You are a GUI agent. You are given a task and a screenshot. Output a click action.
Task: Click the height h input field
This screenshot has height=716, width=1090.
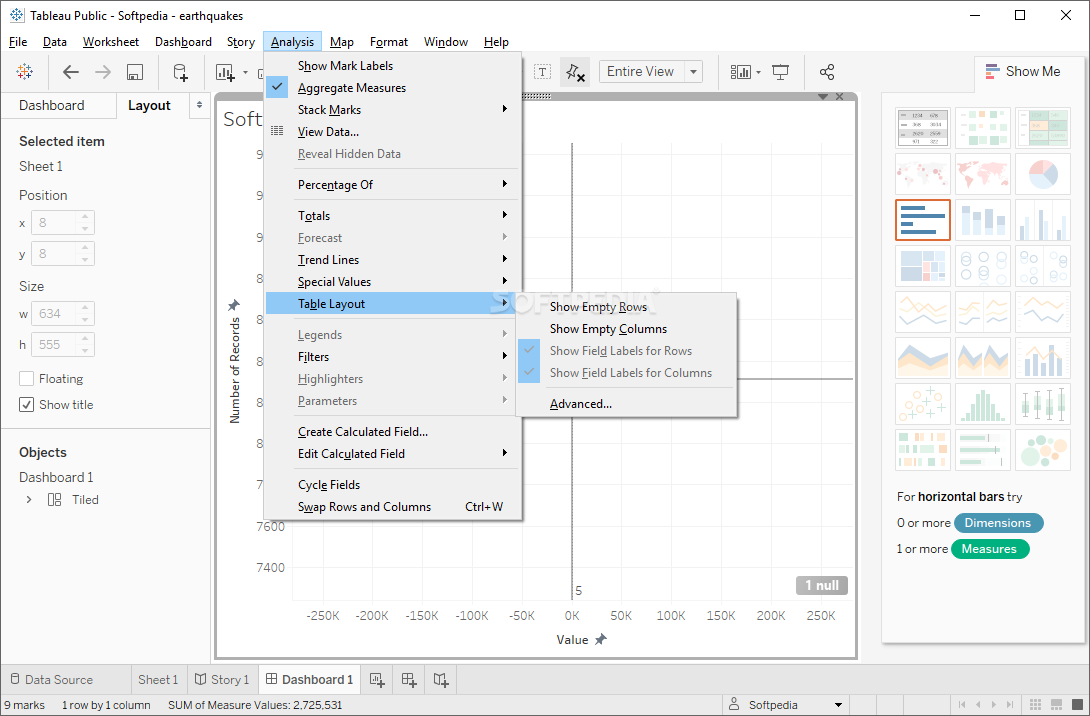(x=56, y=345)
